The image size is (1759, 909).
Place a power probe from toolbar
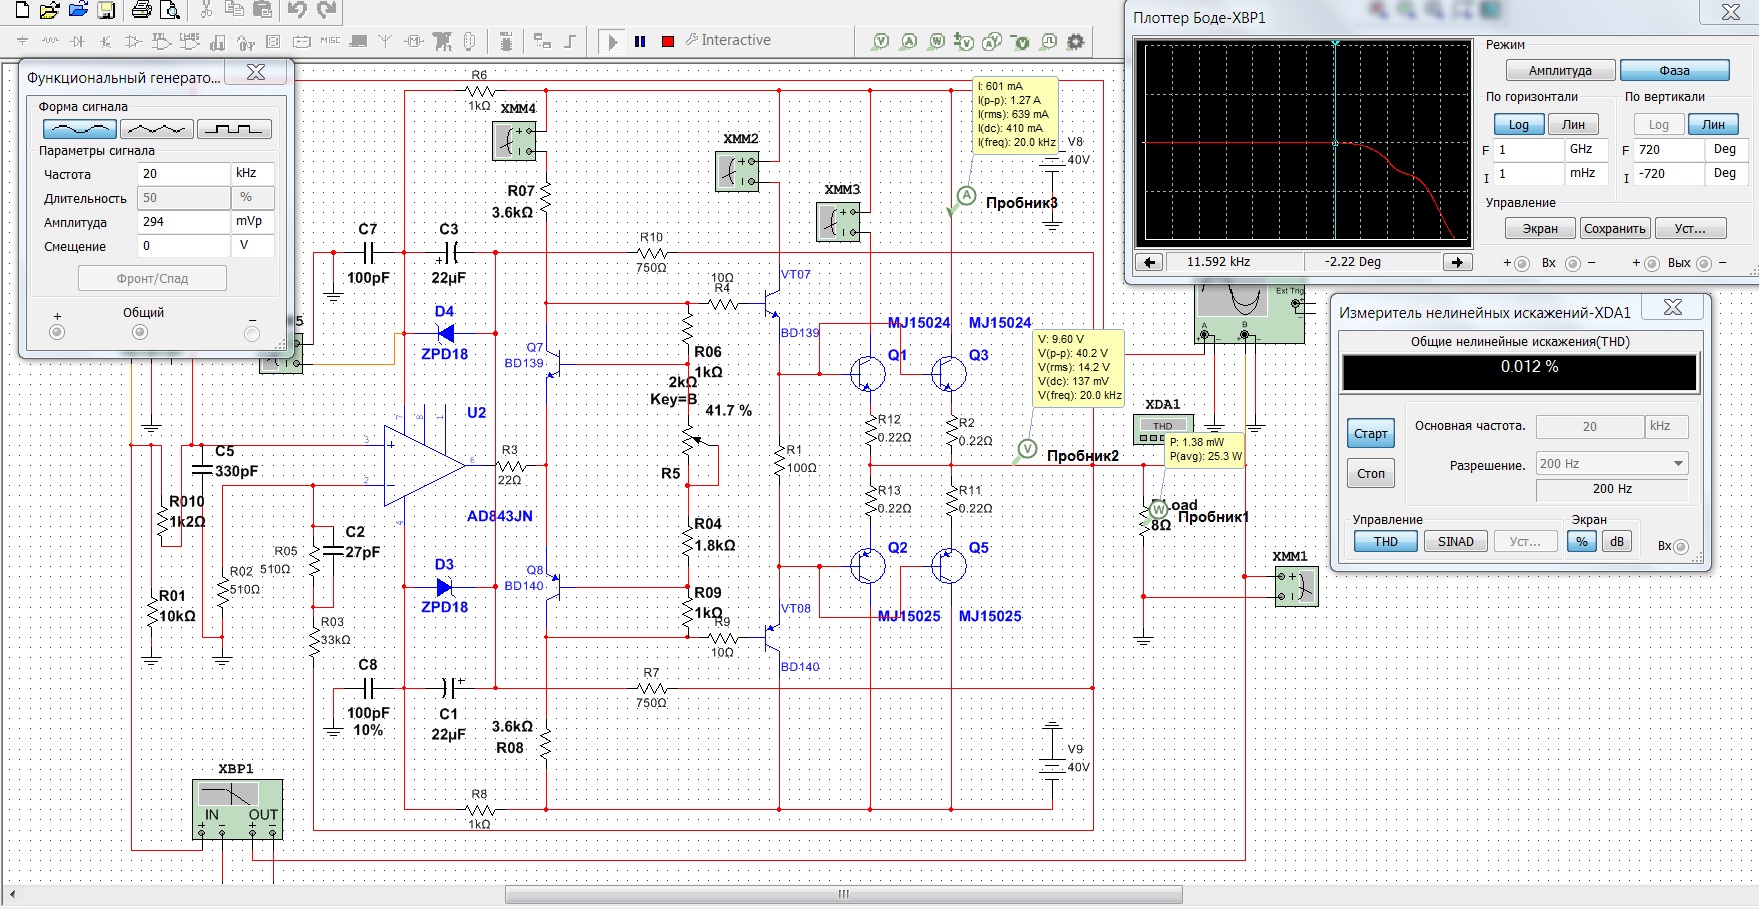pyautogui.click(x=936, y=41)
